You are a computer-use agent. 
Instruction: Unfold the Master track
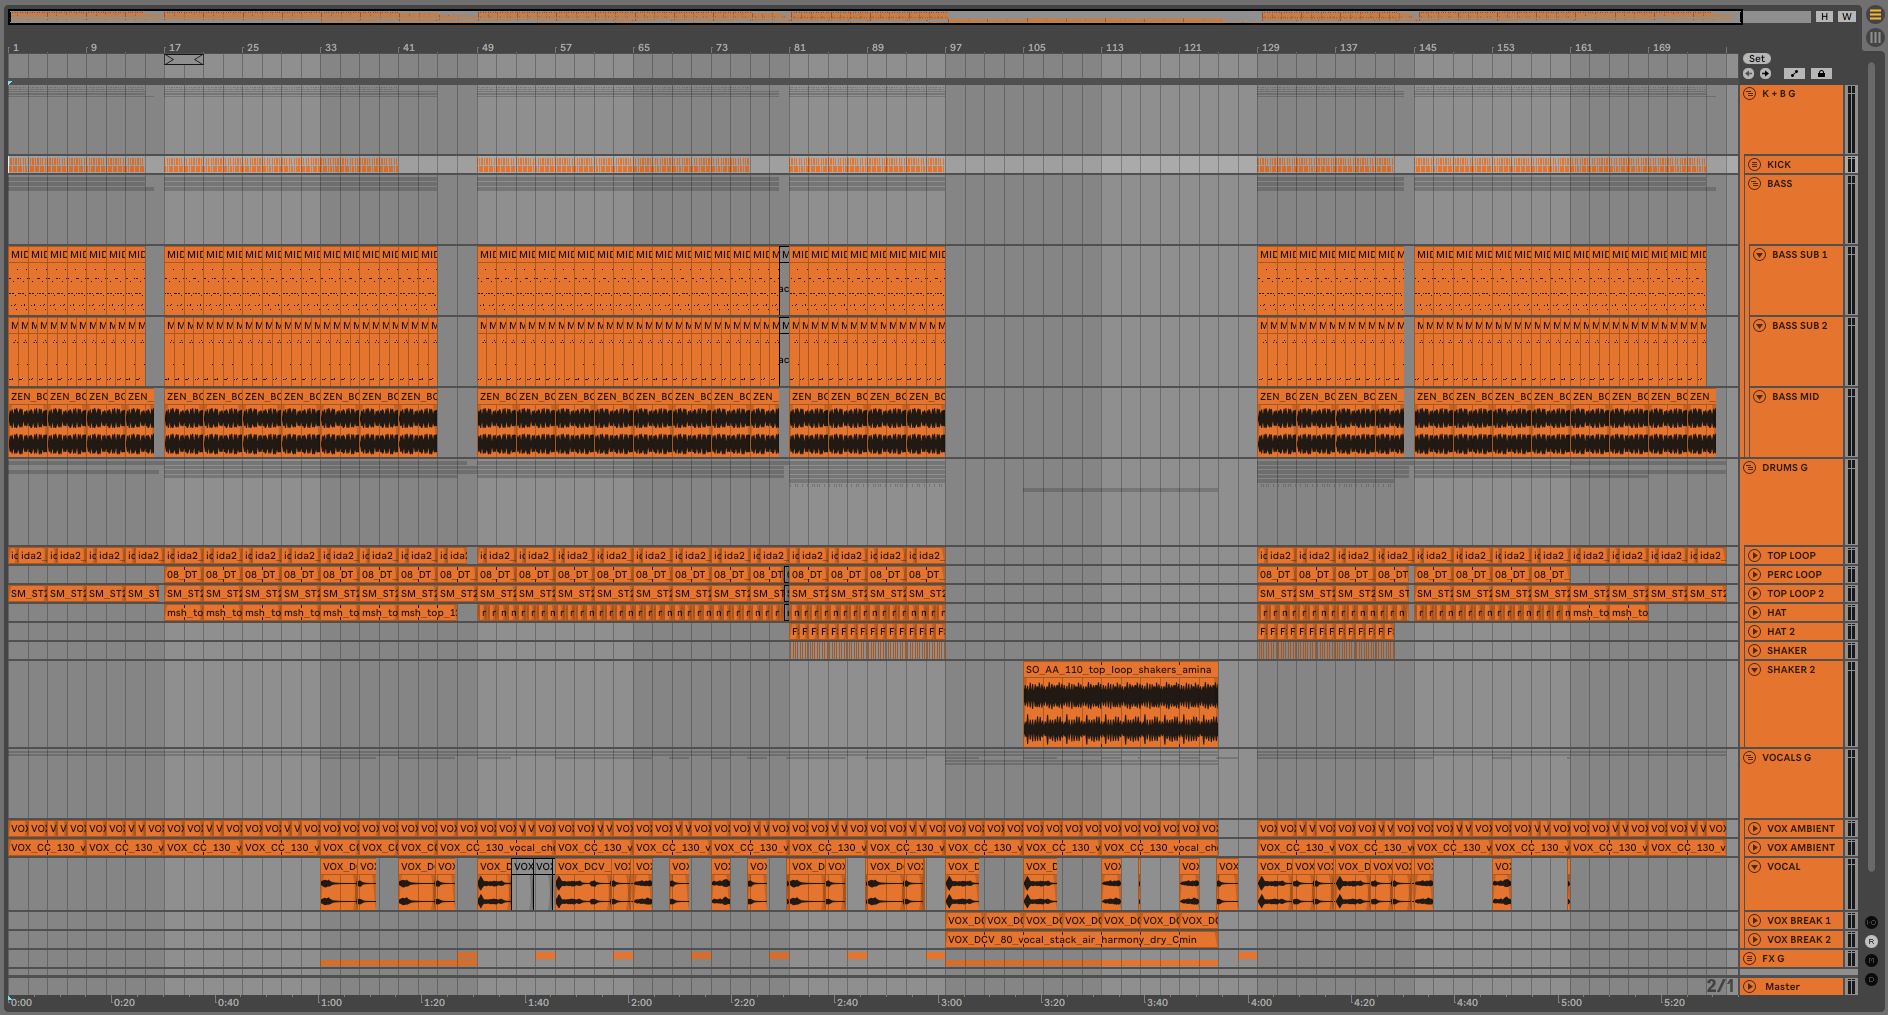pos(1750,987)
